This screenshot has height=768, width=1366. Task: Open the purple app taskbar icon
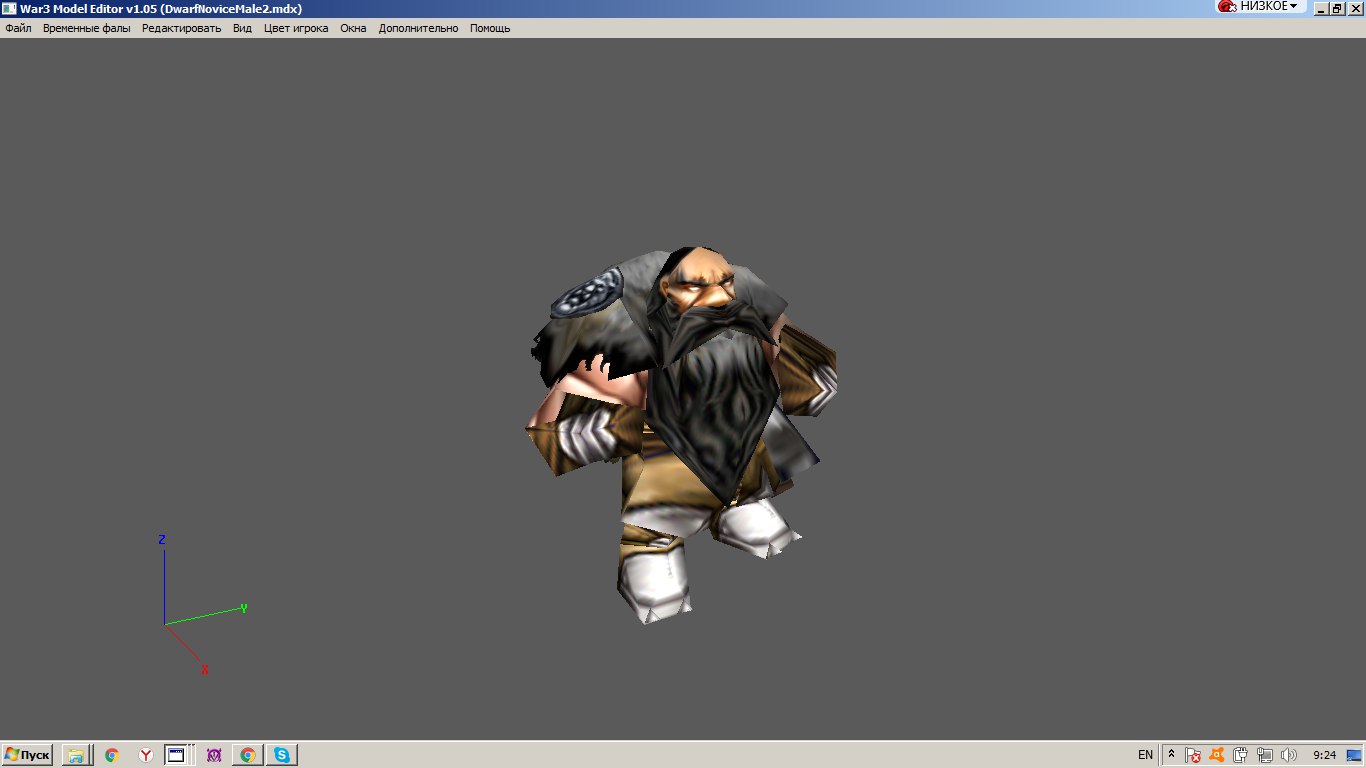[213, 755]
